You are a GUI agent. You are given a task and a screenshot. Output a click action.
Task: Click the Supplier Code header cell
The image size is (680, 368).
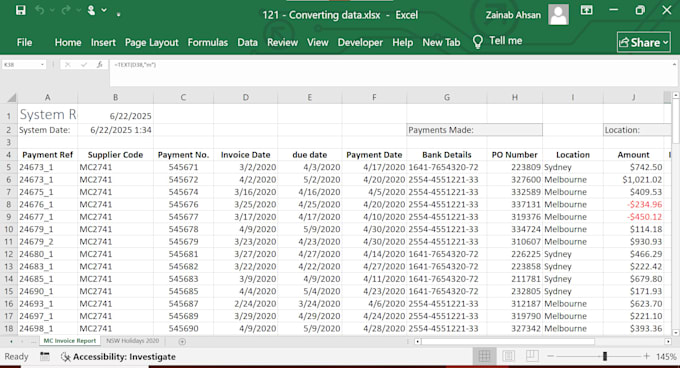[x=115, y=155]
